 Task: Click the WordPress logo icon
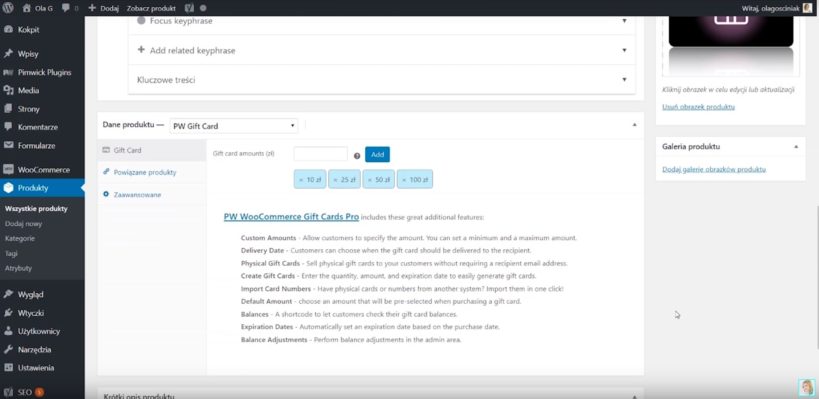(8, 8)
